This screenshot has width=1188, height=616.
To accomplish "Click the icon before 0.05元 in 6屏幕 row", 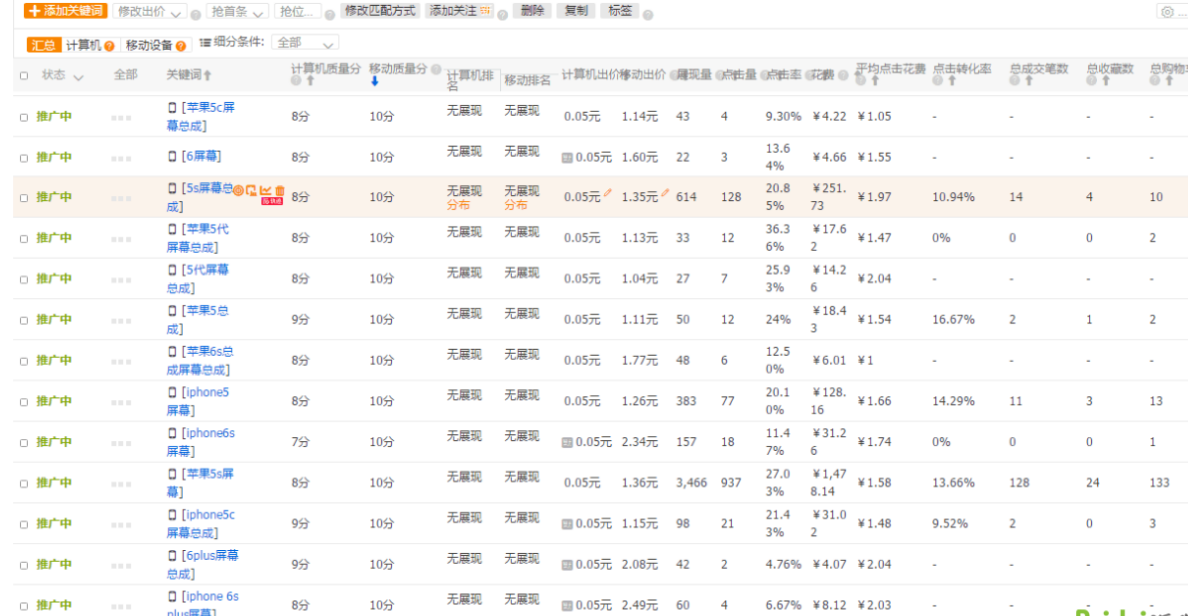I will tap(567, 158).
